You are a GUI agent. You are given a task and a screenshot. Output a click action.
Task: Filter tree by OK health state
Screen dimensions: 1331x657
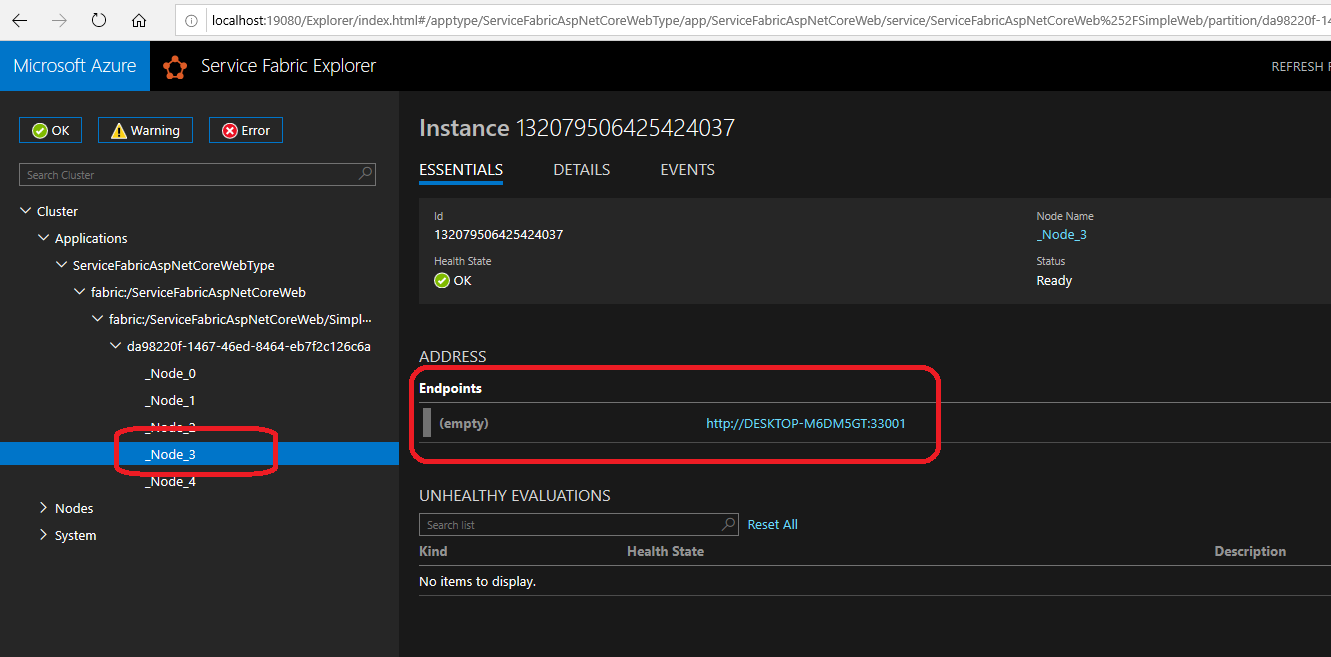51,130
